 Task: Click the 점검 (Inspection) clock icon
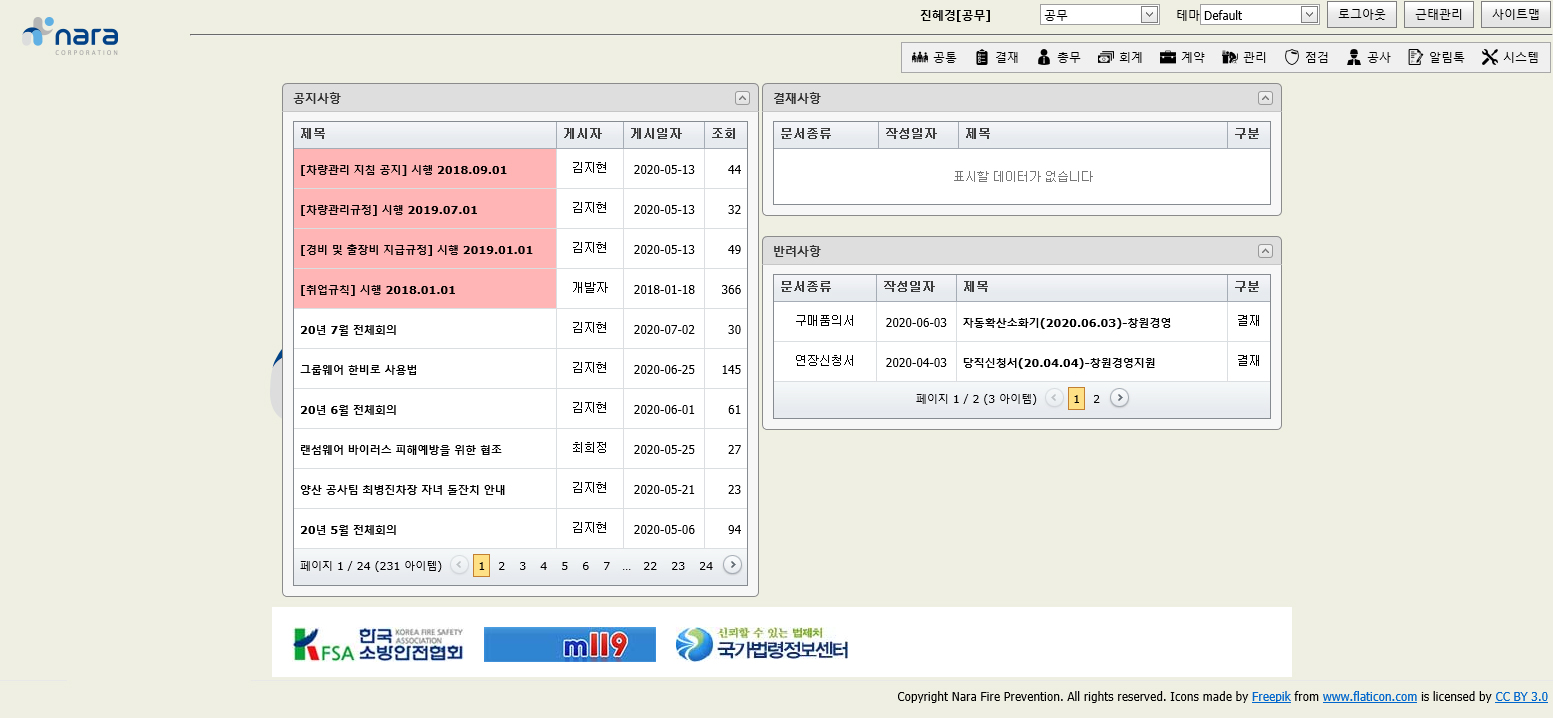point(1306,57)
